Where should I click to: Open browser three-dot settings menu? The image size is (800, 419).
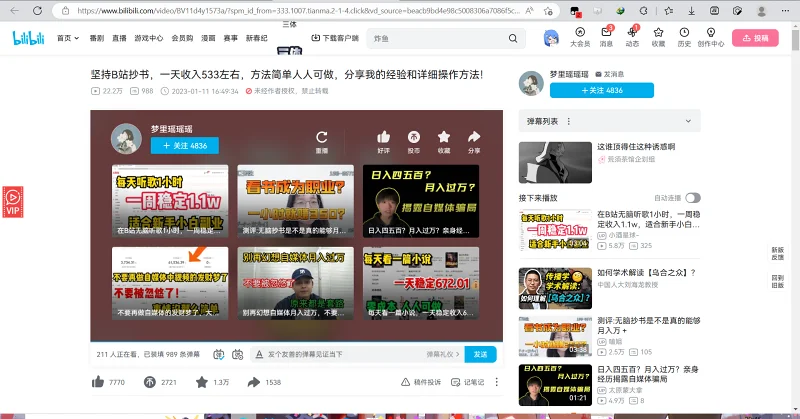(785, 10)
